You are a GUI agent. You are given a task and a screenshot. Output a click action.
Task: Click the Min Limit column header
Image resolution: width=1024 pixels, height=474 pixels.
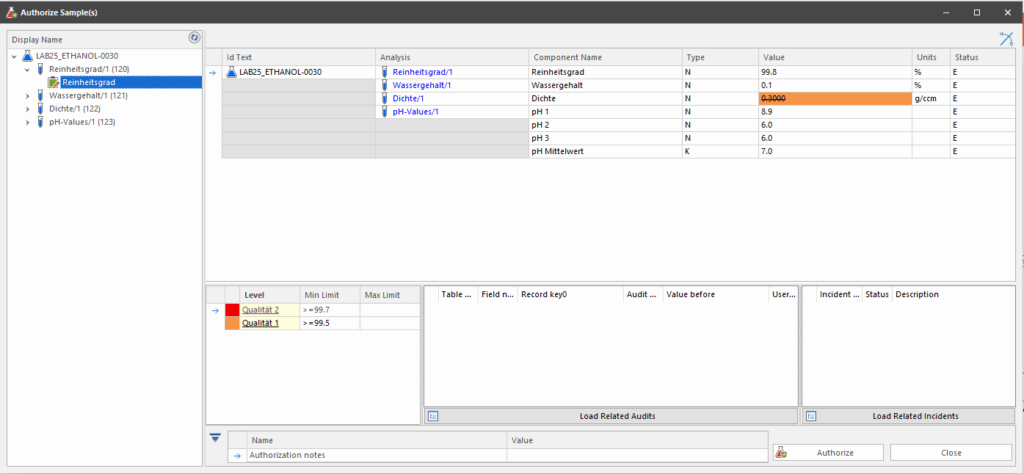coord(329,295)
